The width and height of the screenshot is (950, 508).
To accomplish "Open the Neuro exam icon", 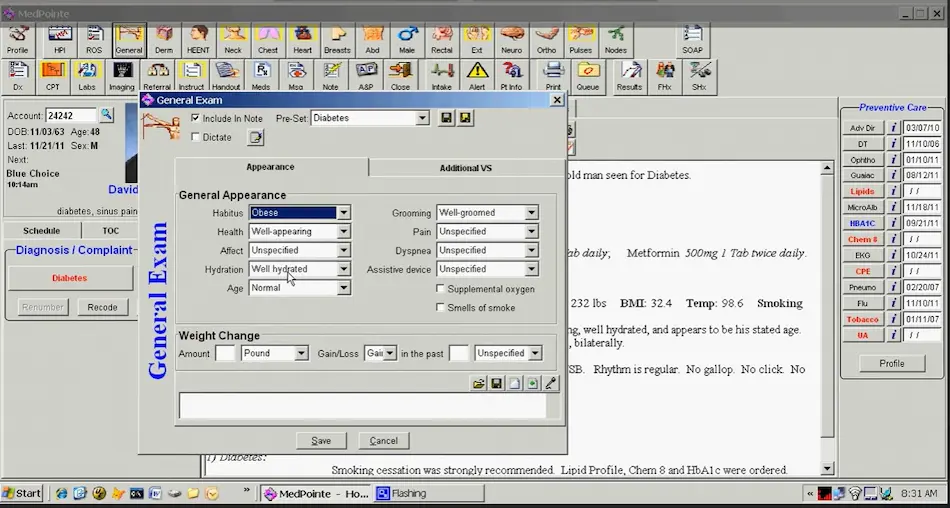I will point(511,40).
